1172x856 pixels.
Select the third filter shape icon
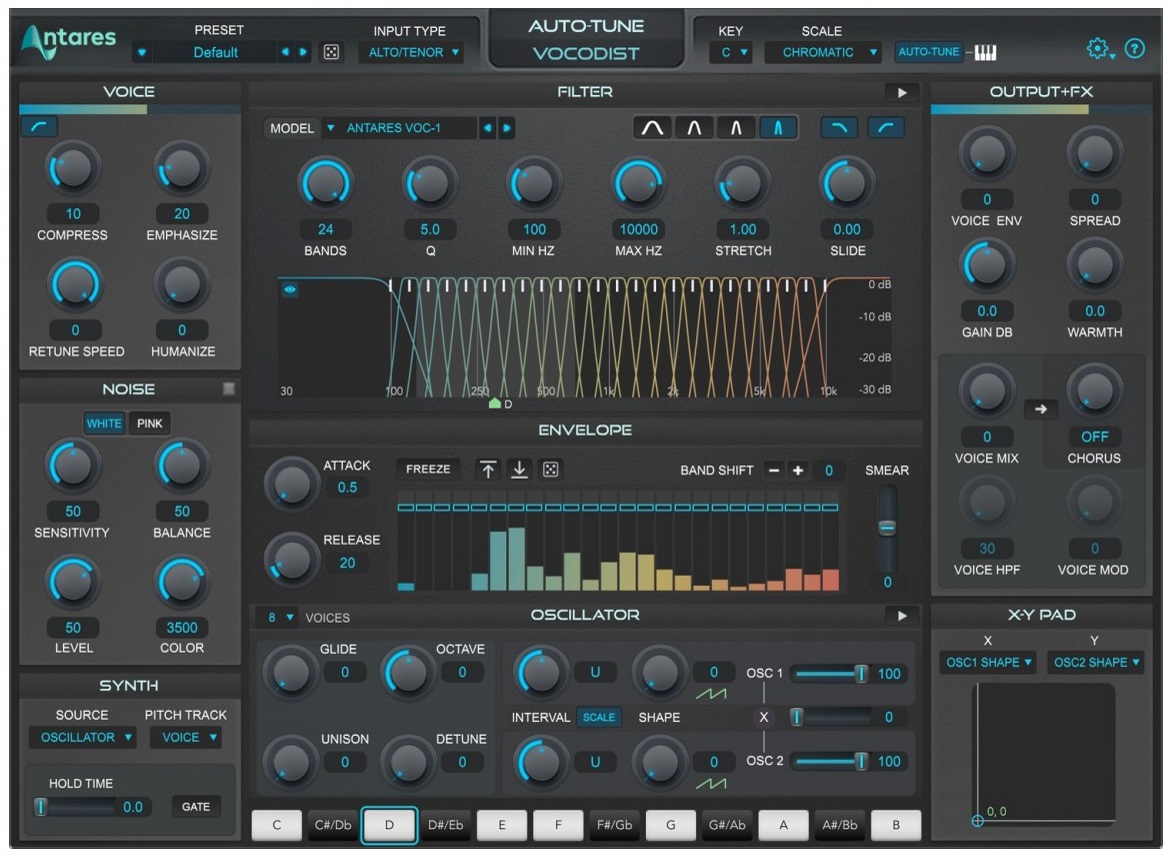pyautogui.click(x=736, y=128)
